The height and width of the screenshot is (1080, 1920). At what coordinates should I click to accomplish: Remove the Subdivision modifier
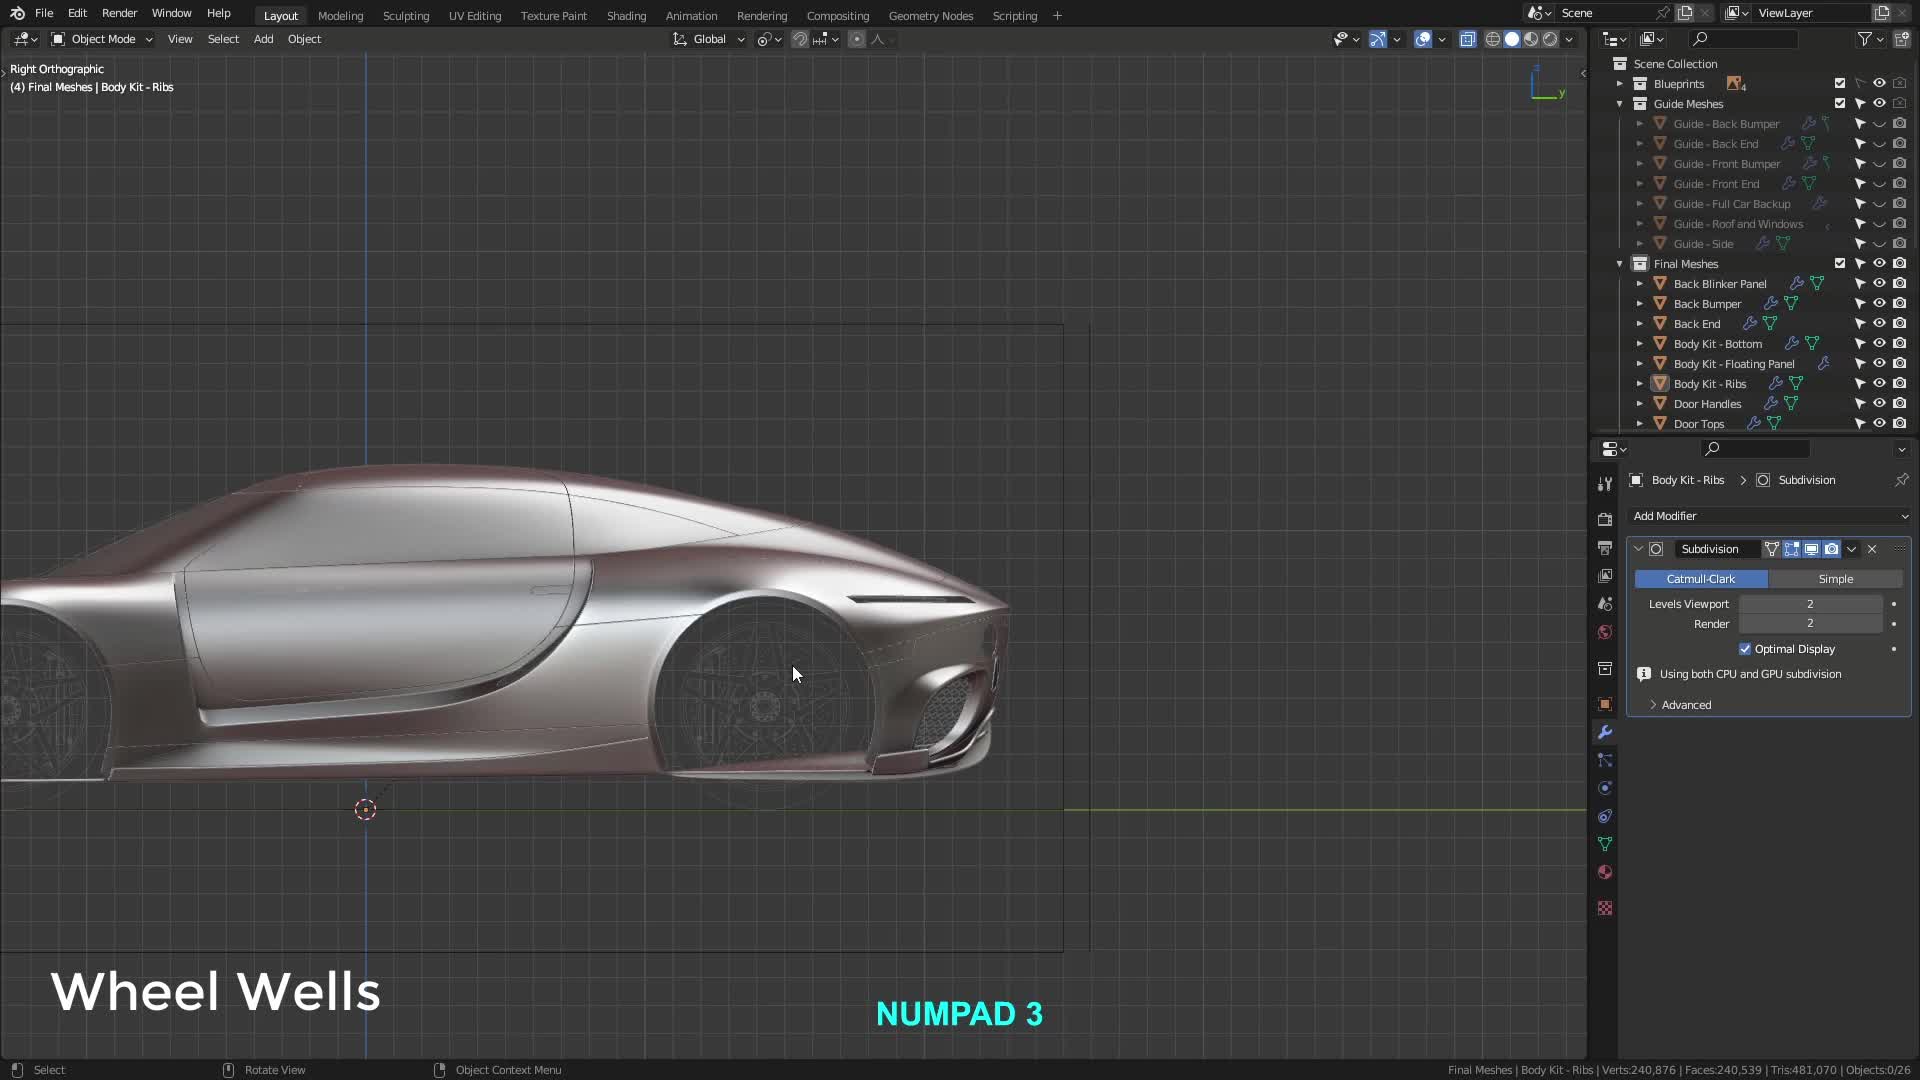[x=1872, y=549]
